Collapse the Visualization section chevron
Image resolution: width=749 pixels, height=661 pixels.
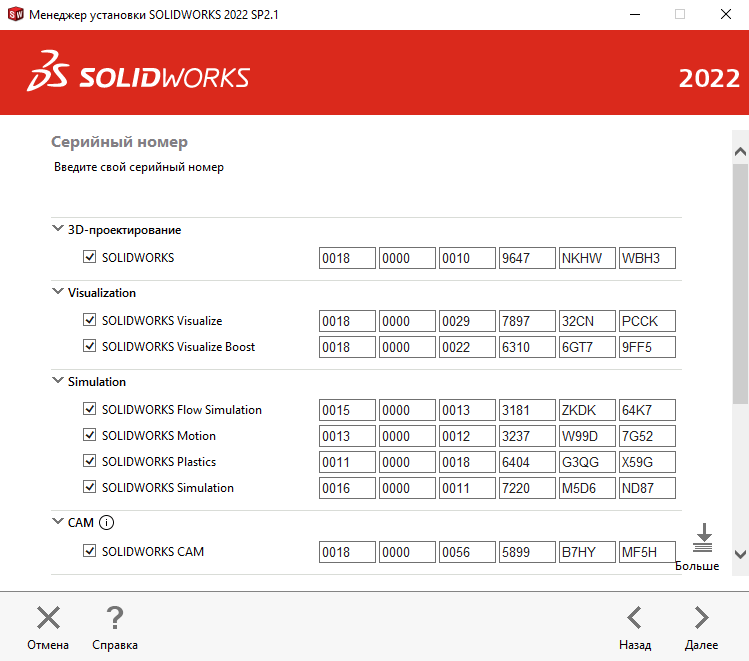pos(58,291)
